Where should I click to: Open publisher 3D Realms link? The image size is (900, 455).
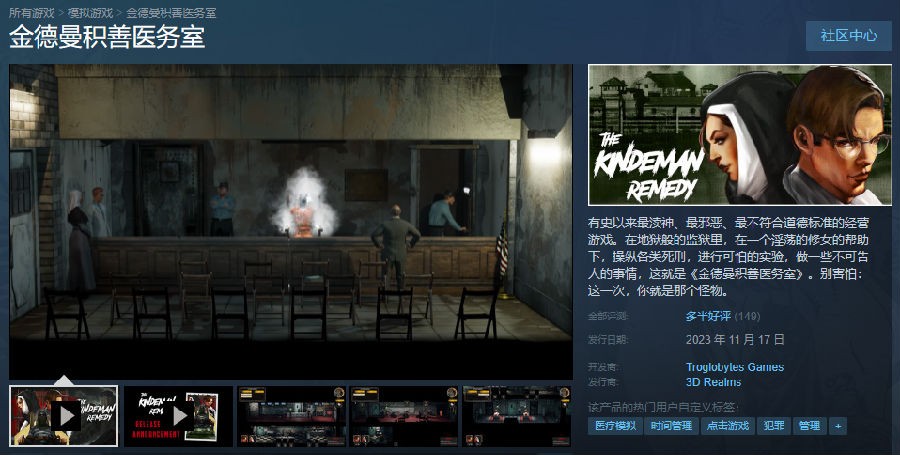pyautogui.click(x=713, y=382)
